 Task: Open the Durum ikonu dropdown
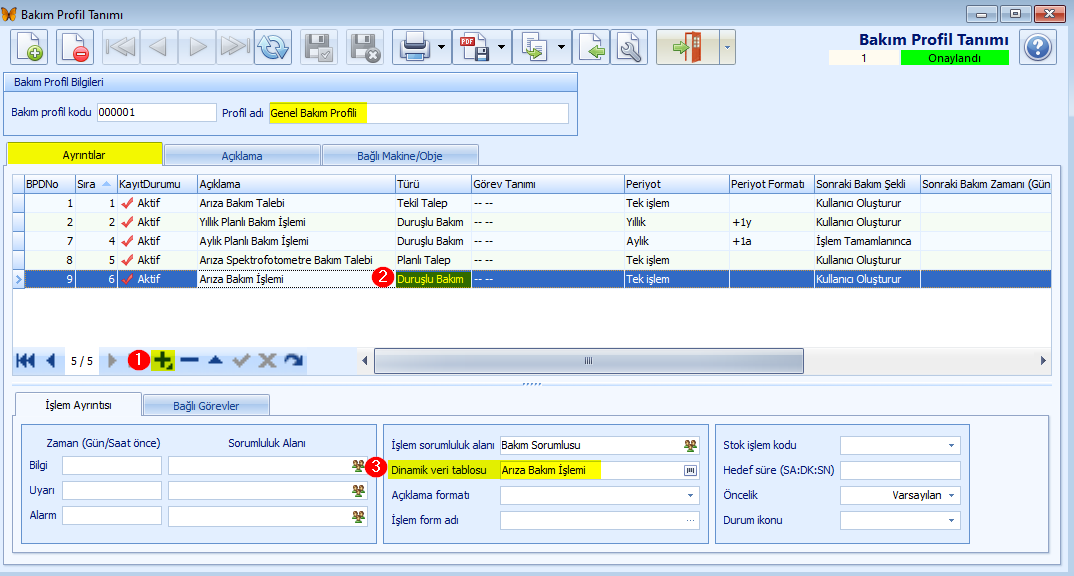pyautogui.click(x=951, y=521)
